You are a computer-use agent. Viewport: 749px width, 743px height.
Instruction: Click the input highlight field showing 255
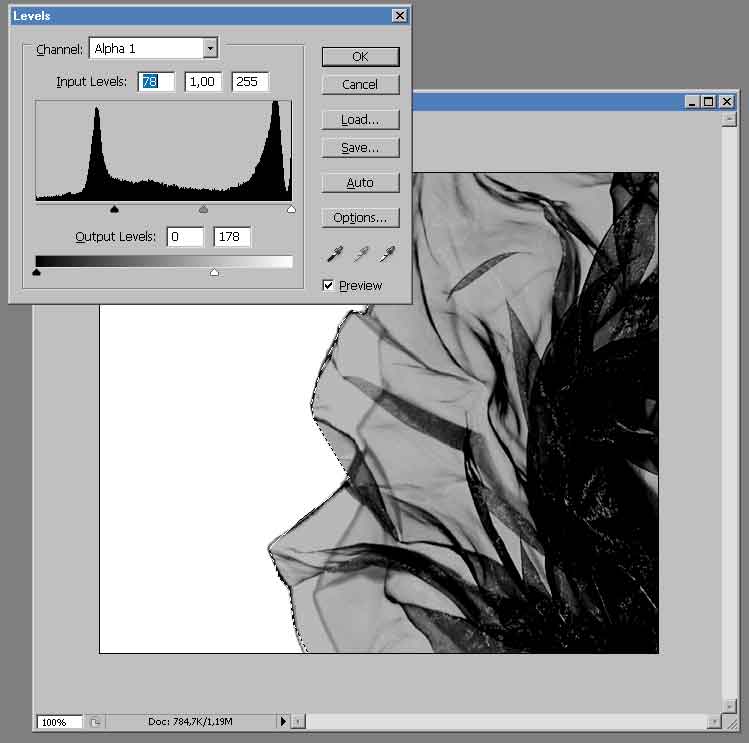[250, 82]
